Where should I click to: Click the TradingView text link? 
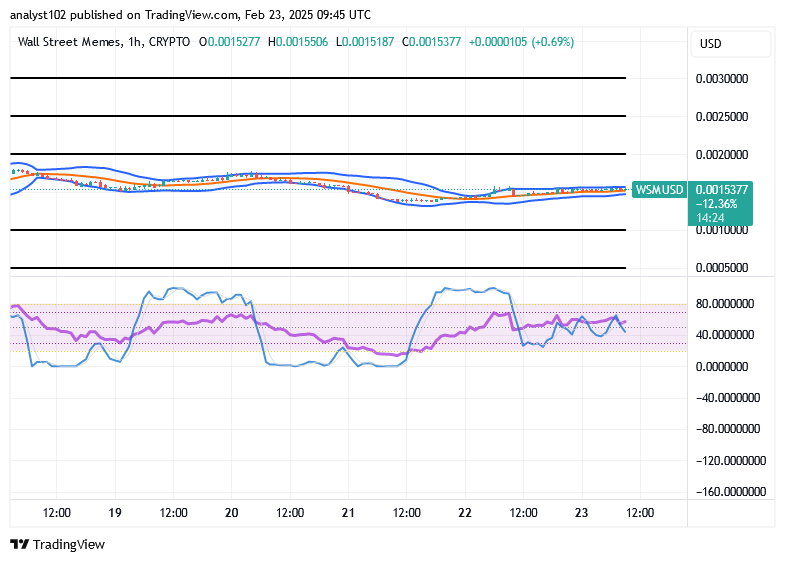[69, 544]
